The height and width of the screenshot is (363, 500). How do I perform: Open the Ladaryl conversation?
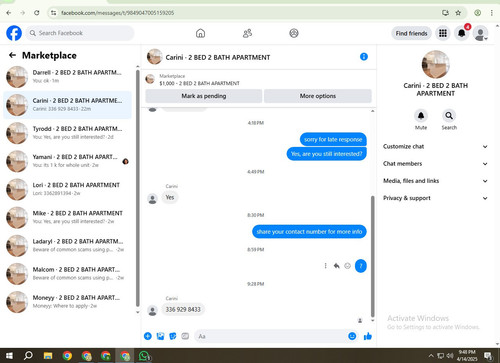tap(68, 246)
